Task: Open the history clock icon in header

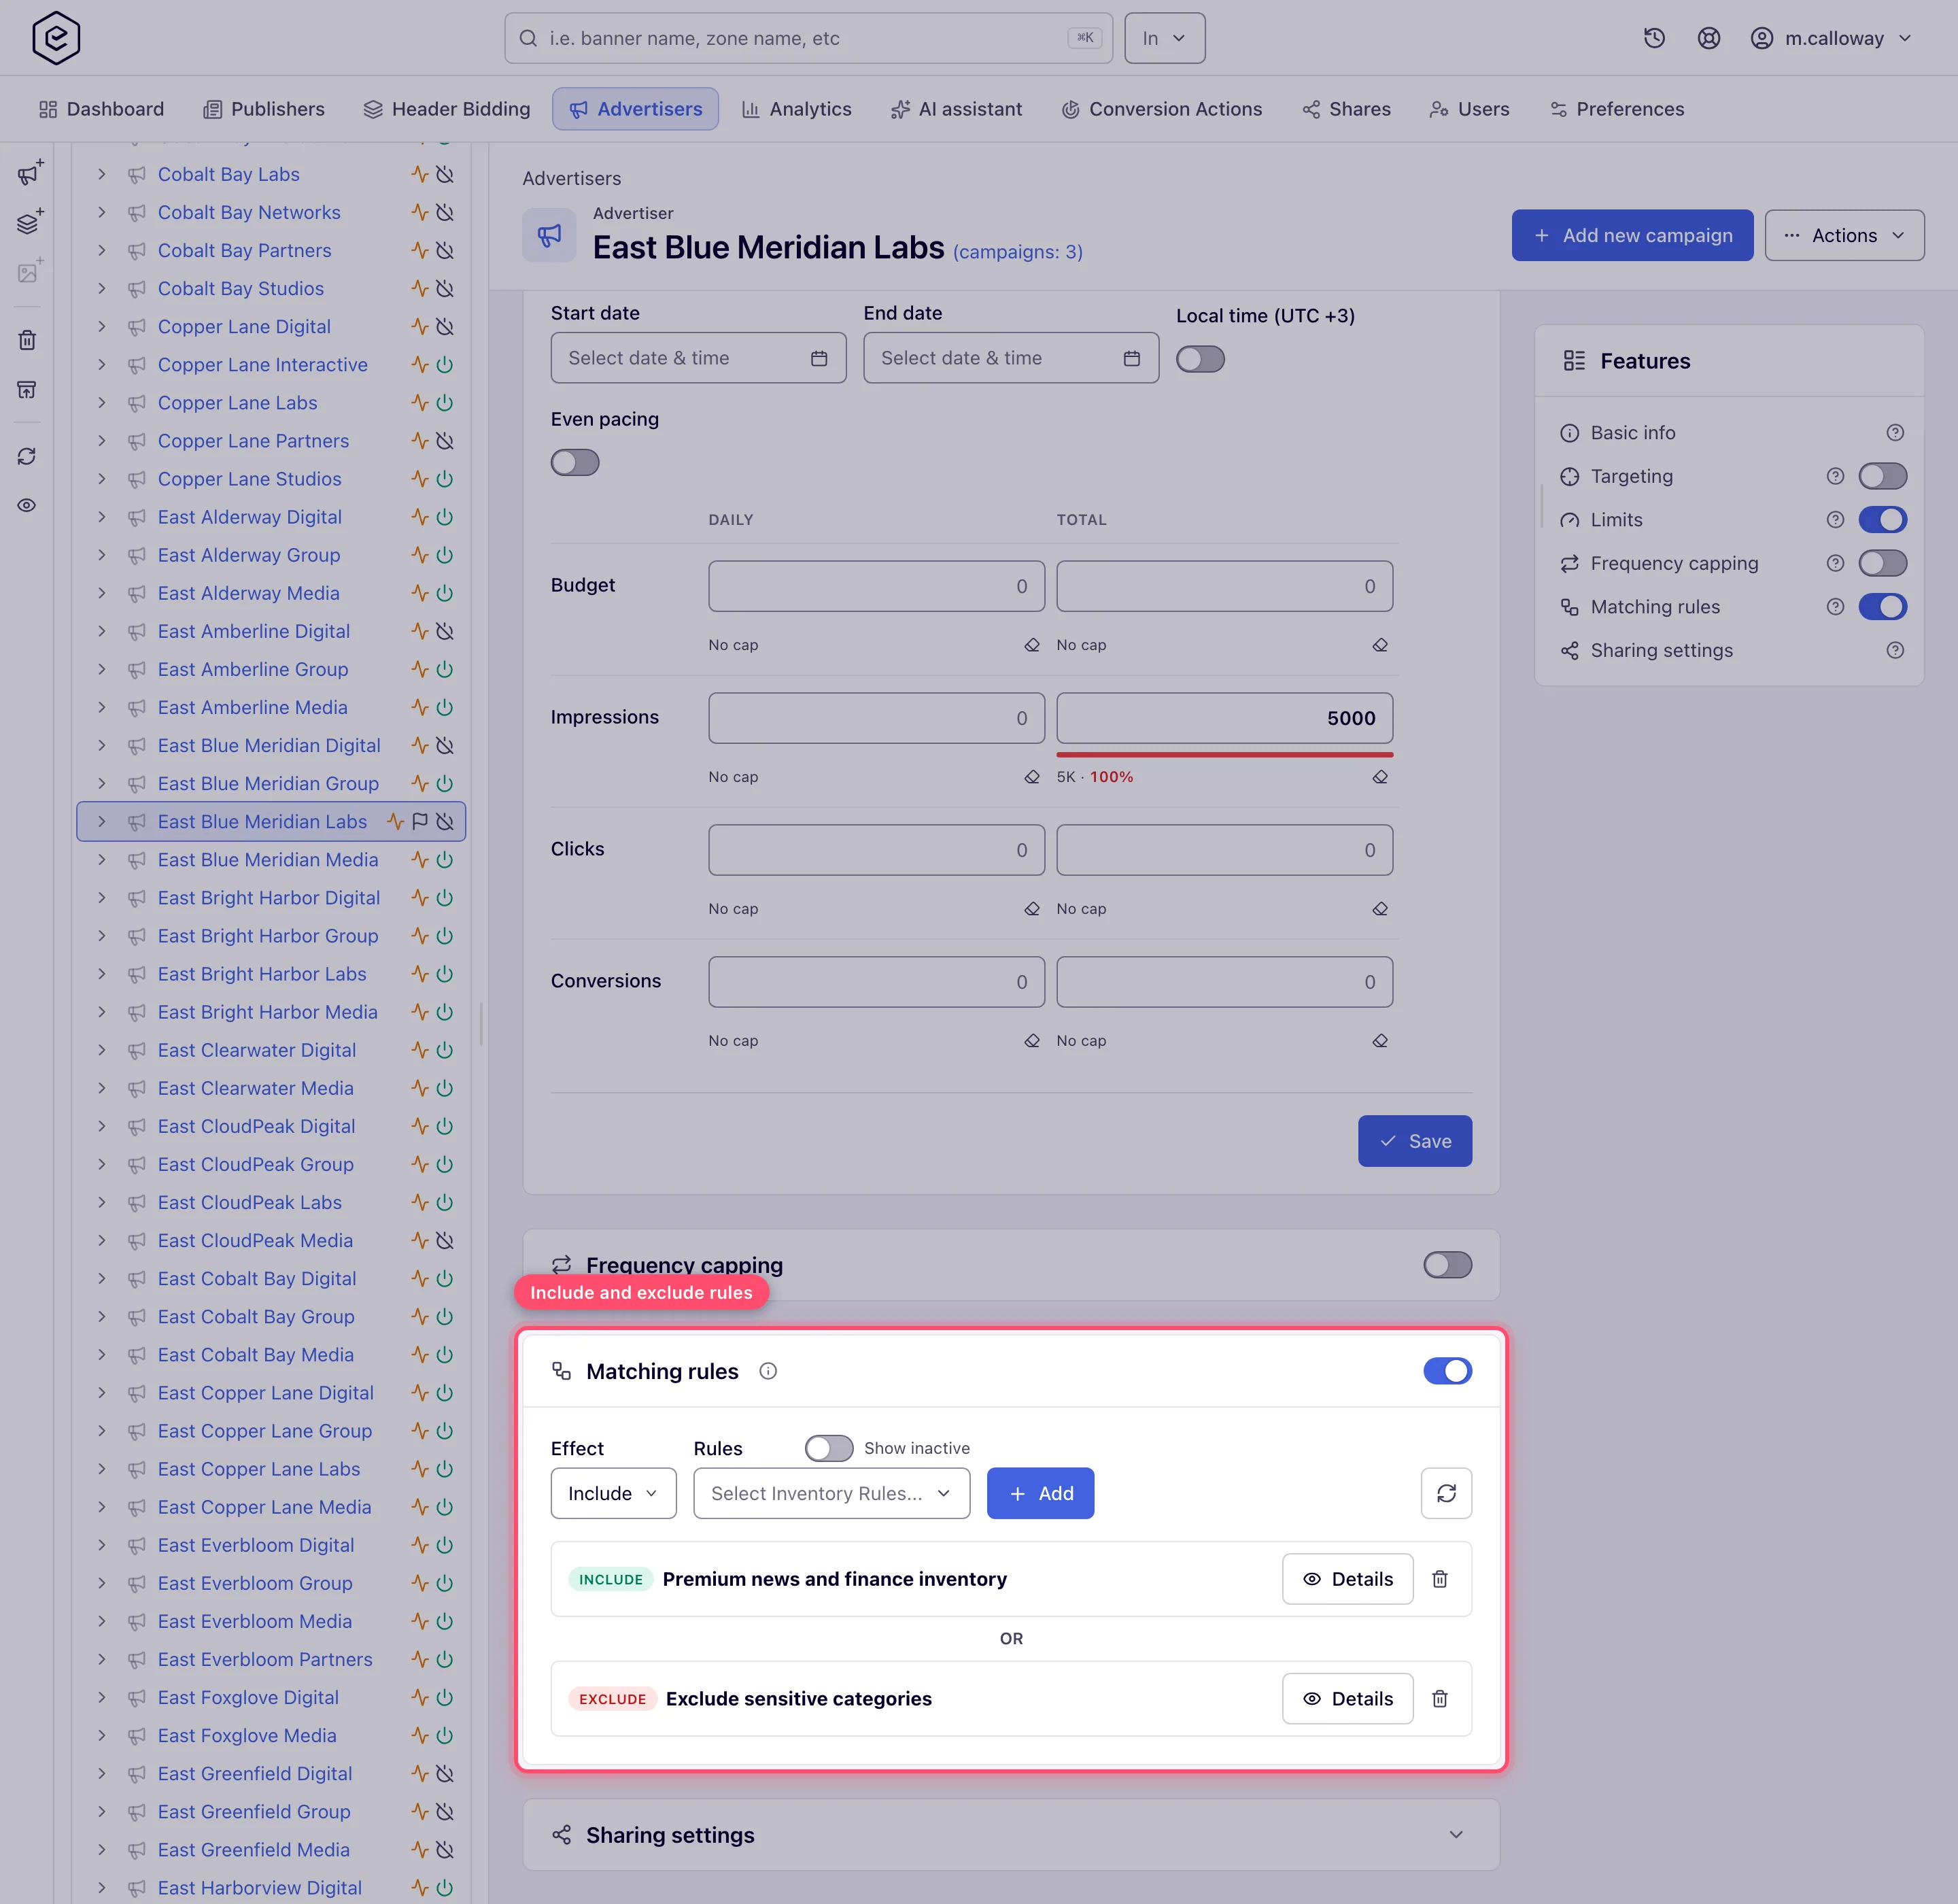Action: click(1654, 38)
